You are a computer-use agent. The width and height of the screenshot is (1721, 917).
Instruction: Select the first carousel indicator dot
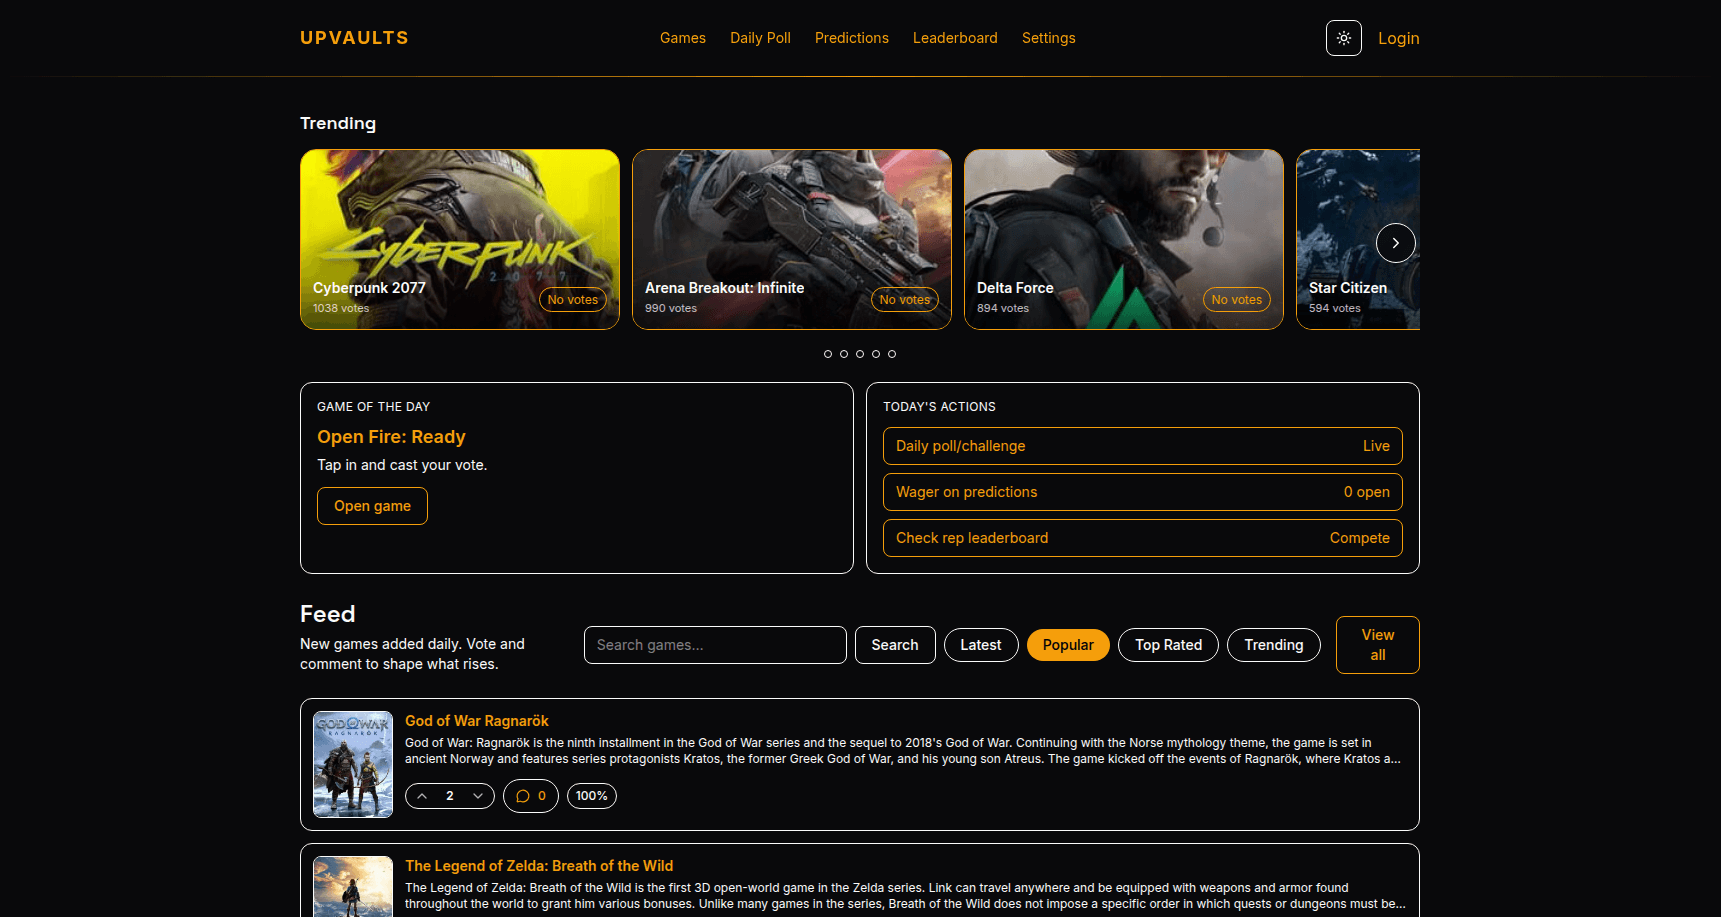pos(828,354)
